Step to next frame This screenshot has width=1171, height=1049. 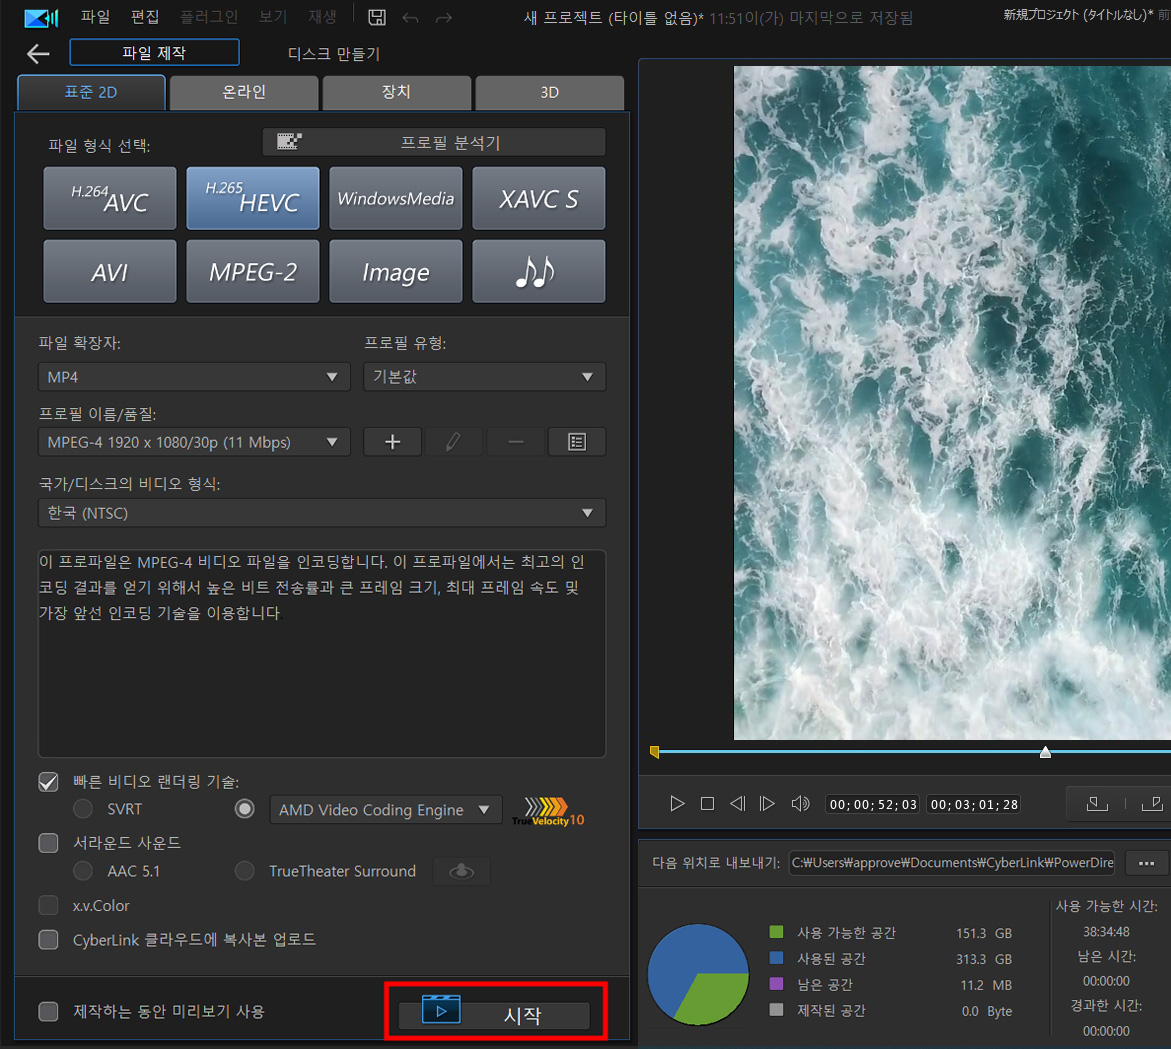[767, 804]
